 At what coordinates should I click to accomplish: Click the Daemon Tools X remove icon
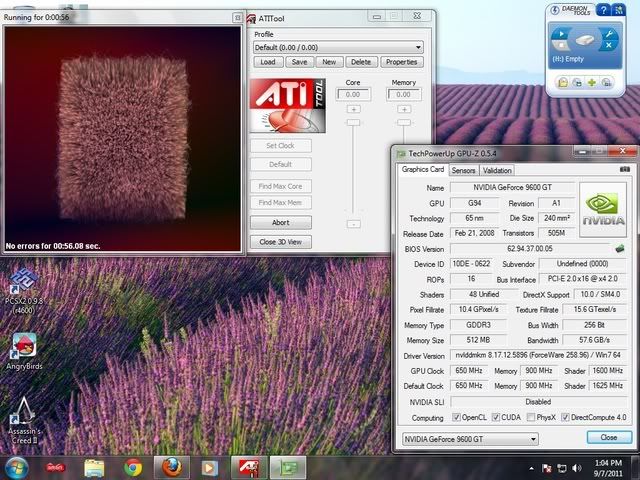tap(609, 45)
